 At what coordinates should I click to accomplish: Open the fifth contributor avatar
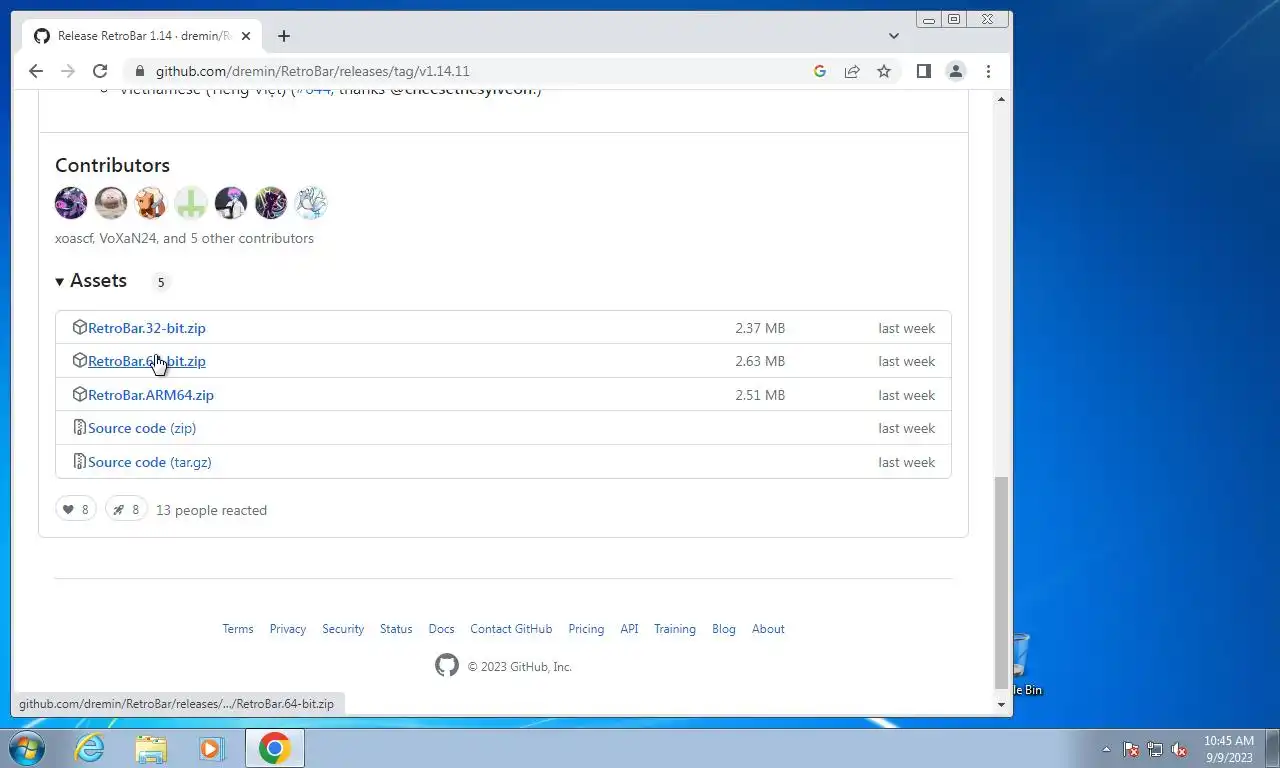click(231, 203)
